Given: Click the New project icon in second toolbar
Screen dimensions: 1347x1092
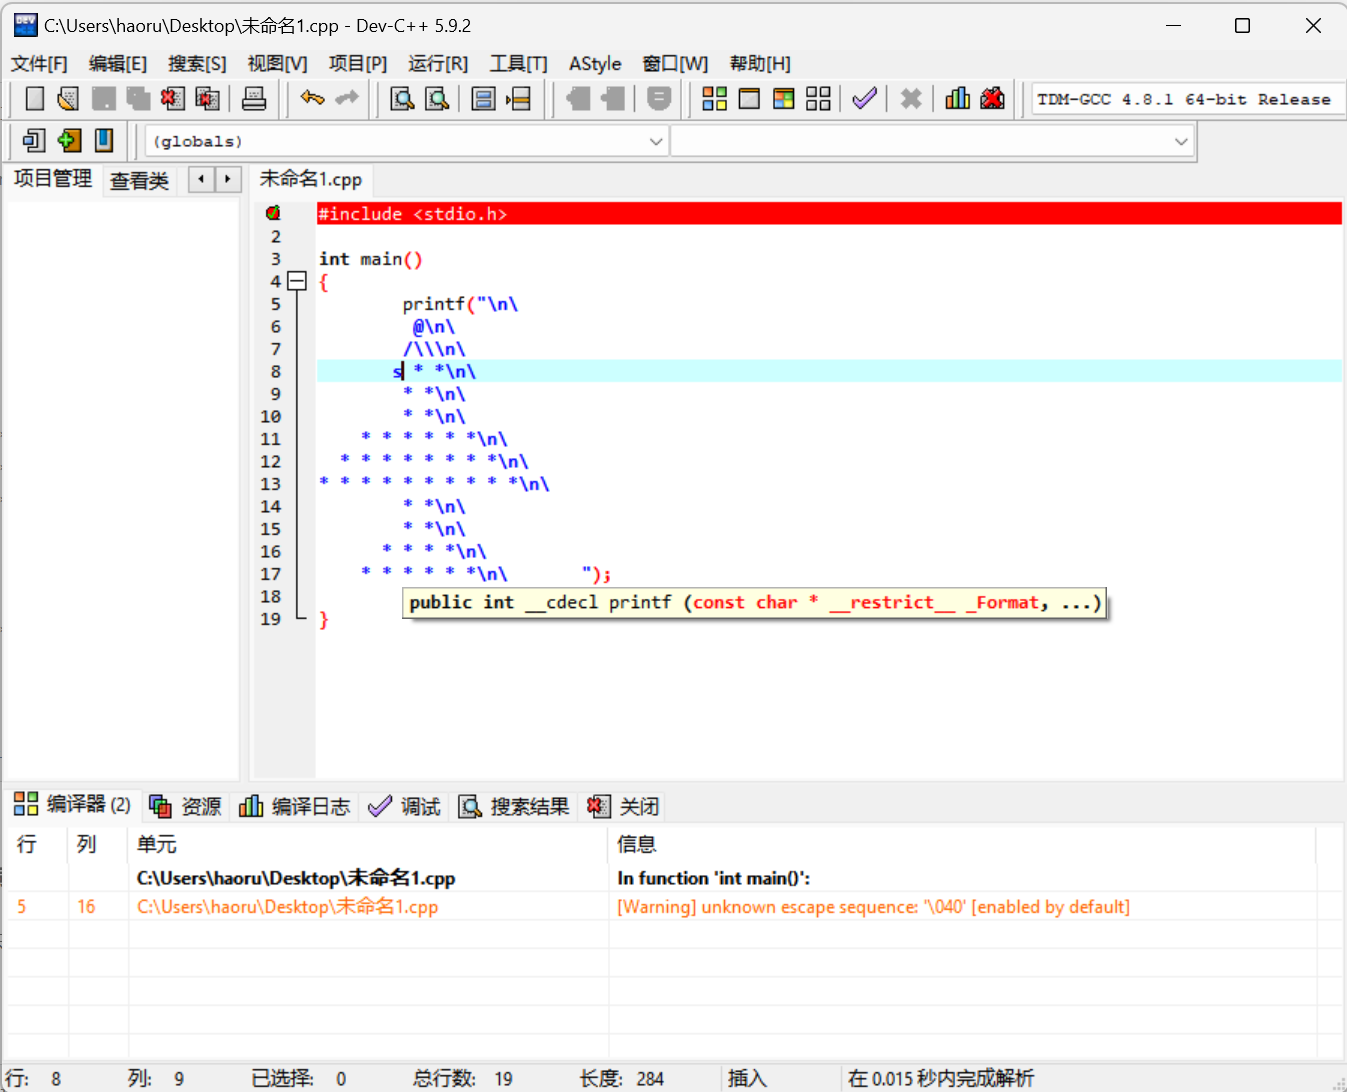Looking at the screenshot, I should [x=34, y=140].
